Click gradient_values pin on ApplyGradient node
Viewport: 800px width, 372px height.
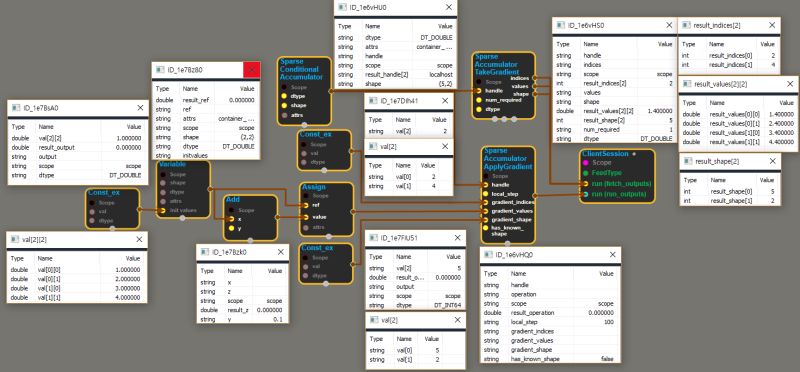tap(486, 211)
